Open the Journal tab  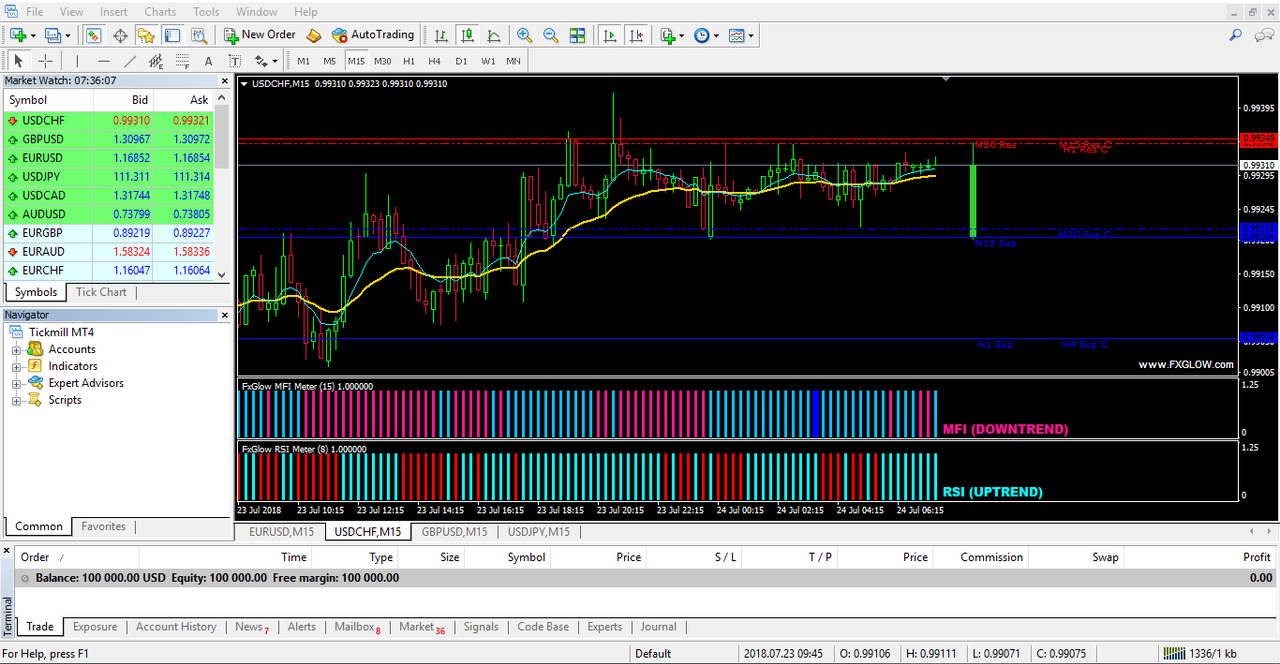click(x=658, y=627)
